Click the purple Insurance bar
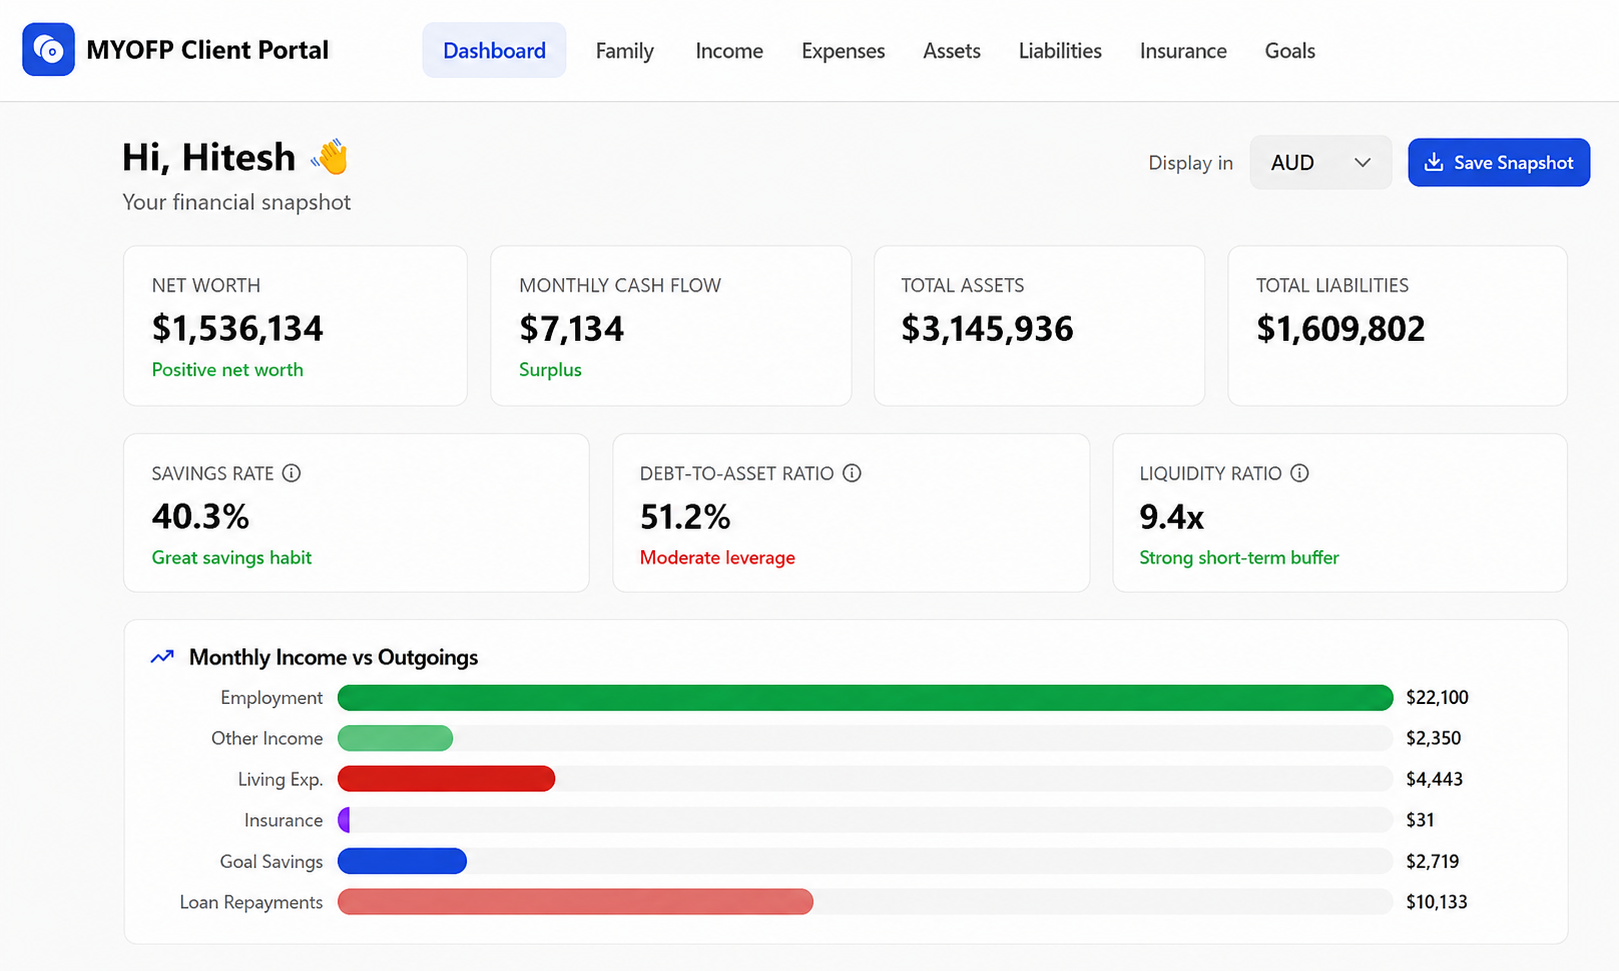 click(344, 820)
